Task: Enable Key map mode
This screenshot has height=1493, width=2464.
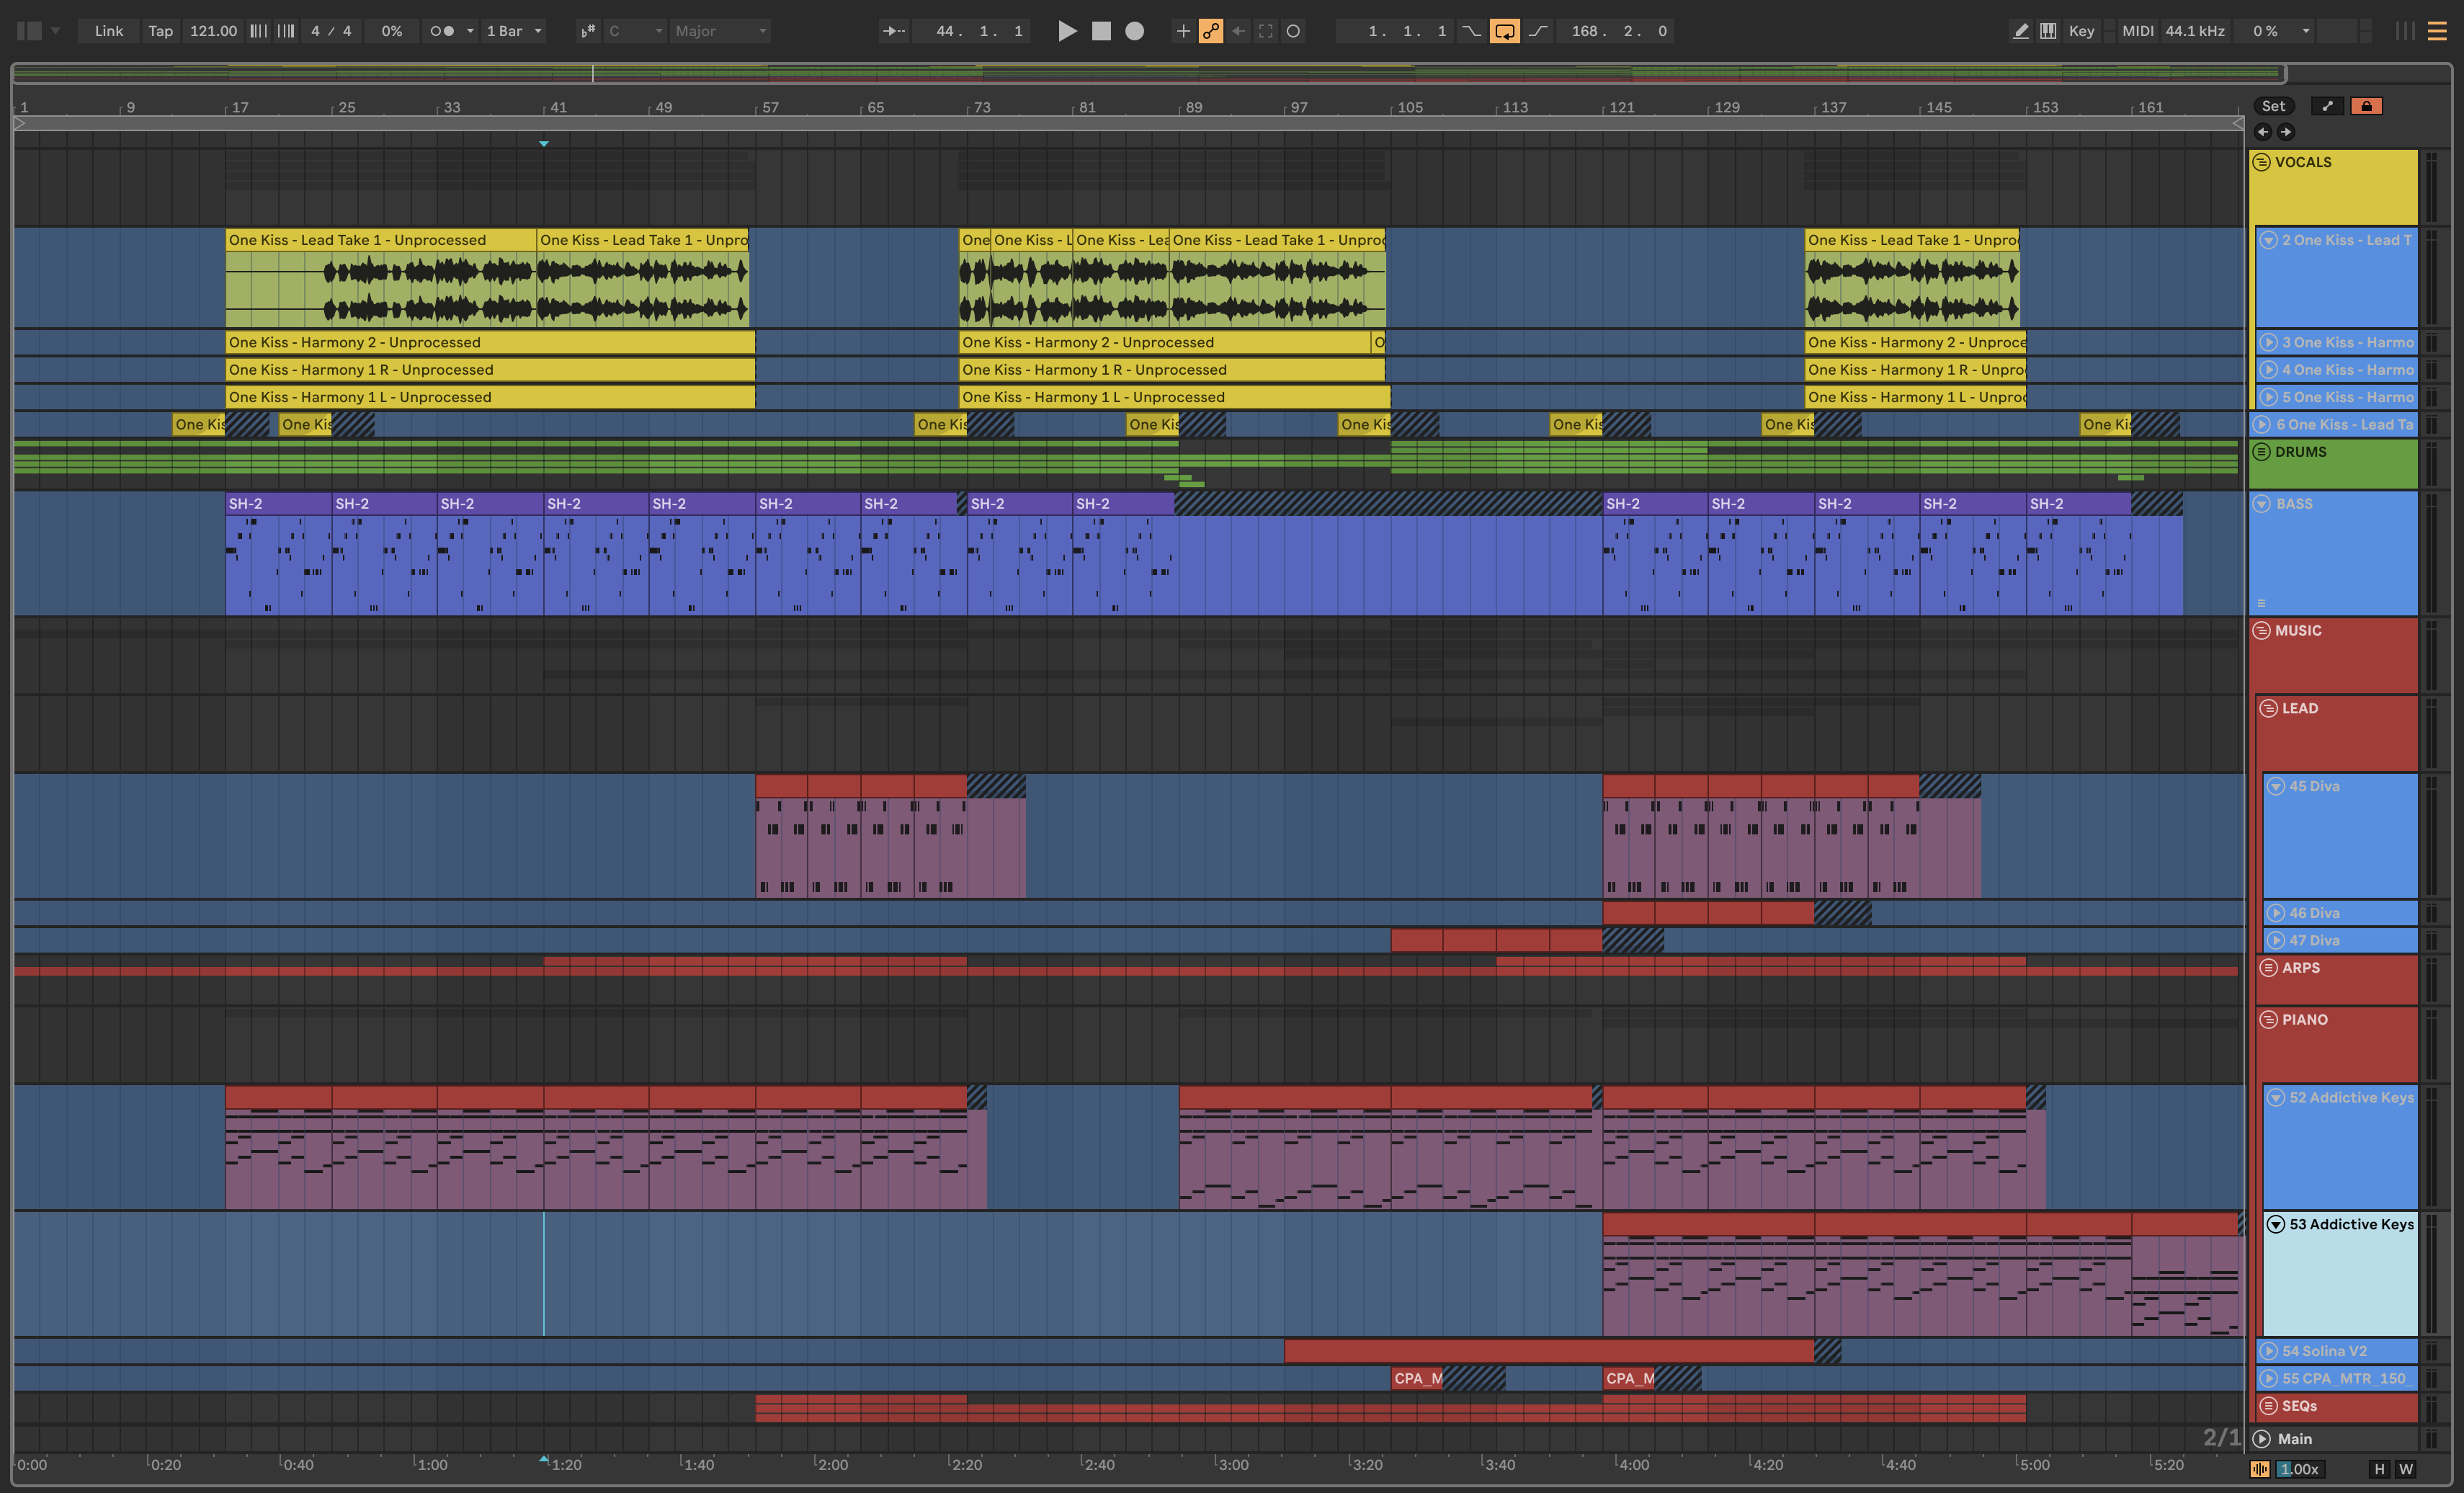Action: pyautogui.click(x=2081, y=31)
